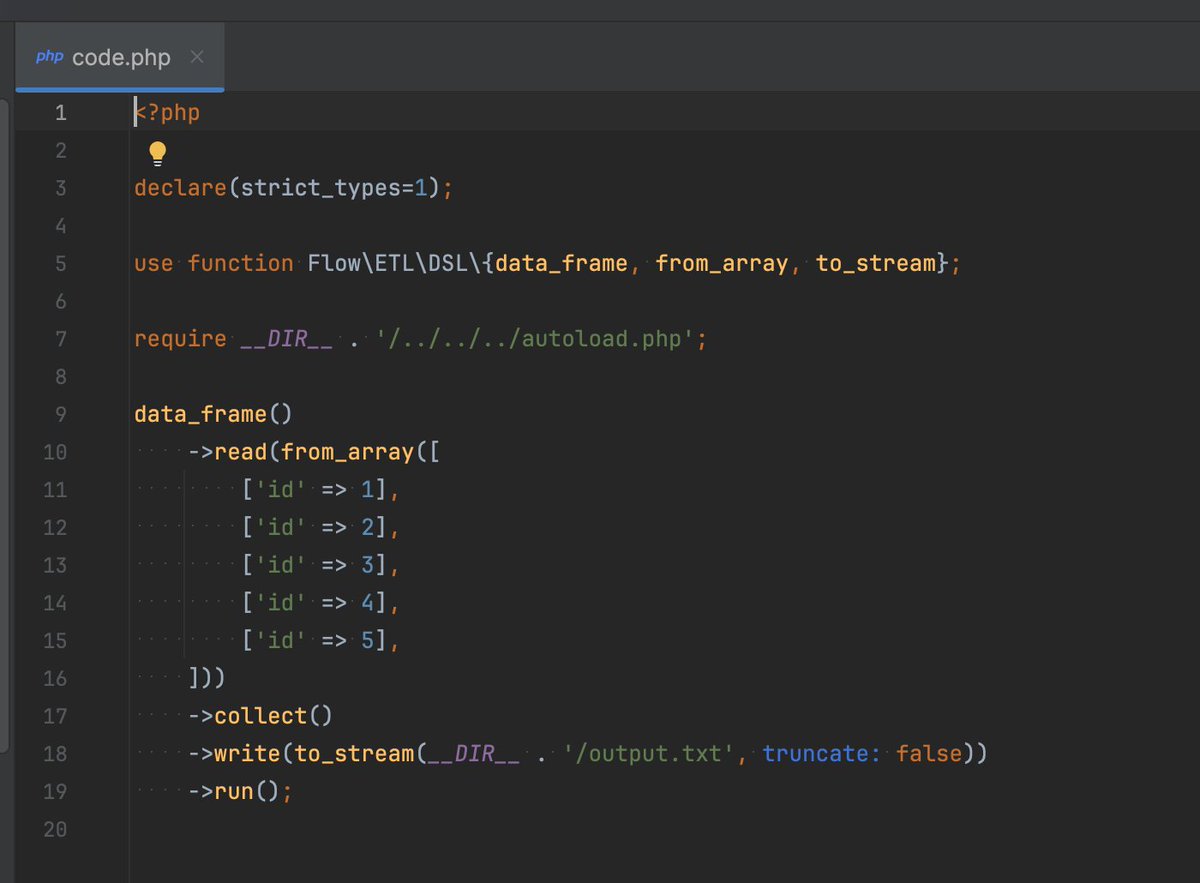Open the yellow lightbulb quick-fix icon
Viewport: 1200px width, 883px height.
click(x=157, y=153)
